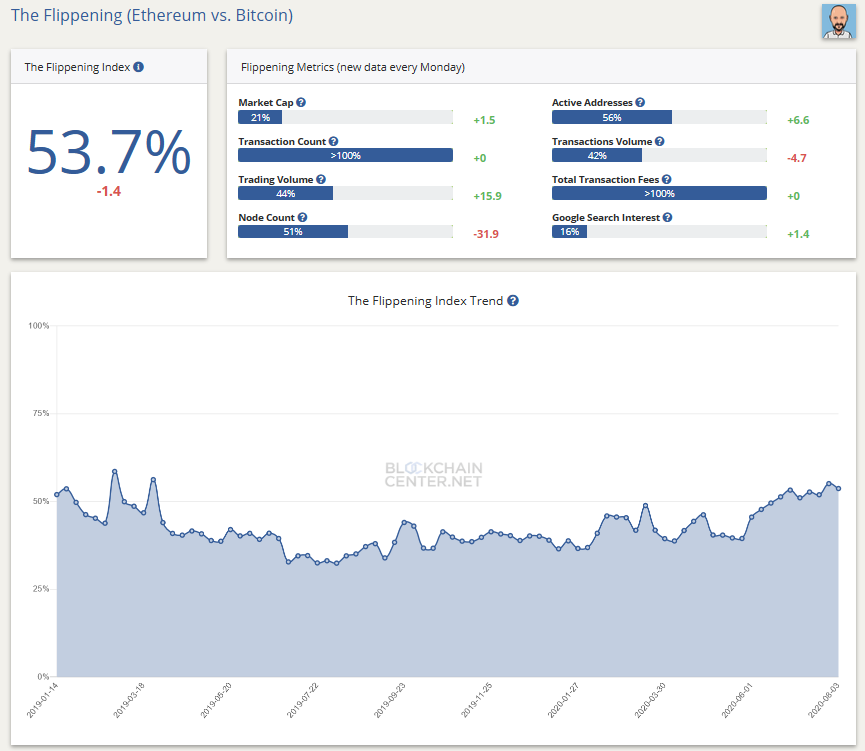Open the Active Addresses help icon
Viewport: 865px width, 751px height.
click(x=640, y=103)
